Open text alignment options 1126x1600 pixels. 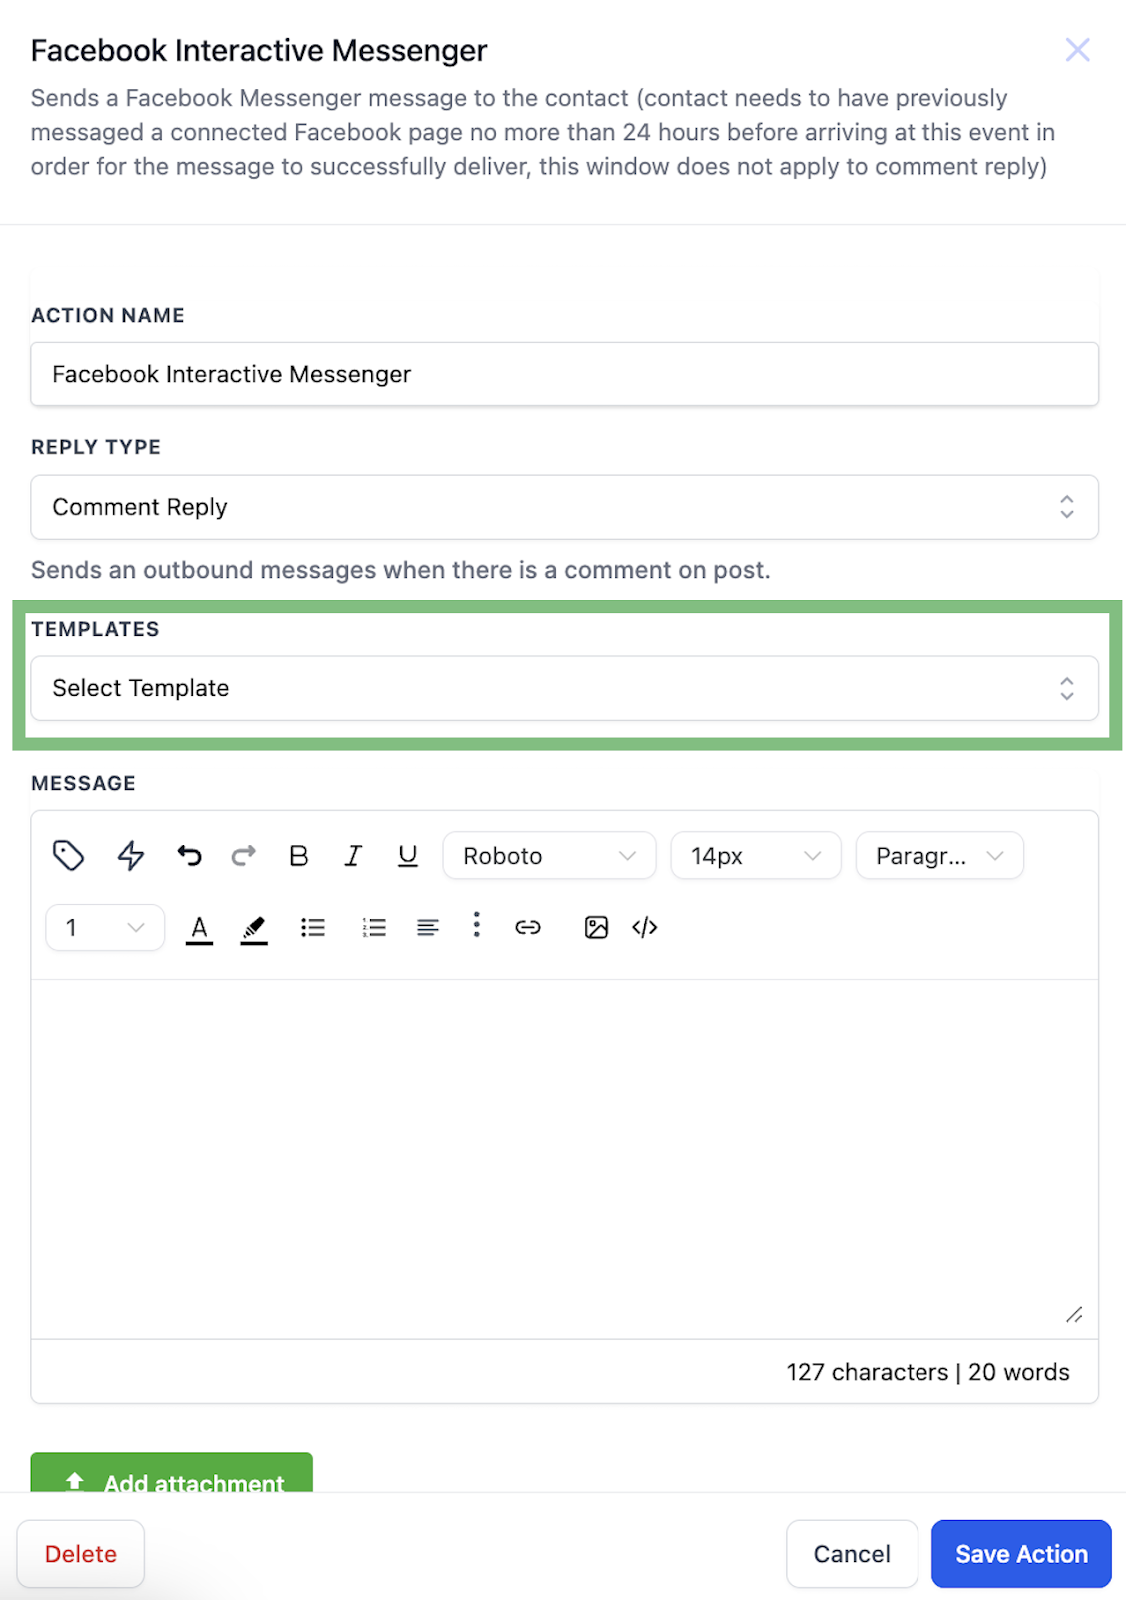pos(428,928)
